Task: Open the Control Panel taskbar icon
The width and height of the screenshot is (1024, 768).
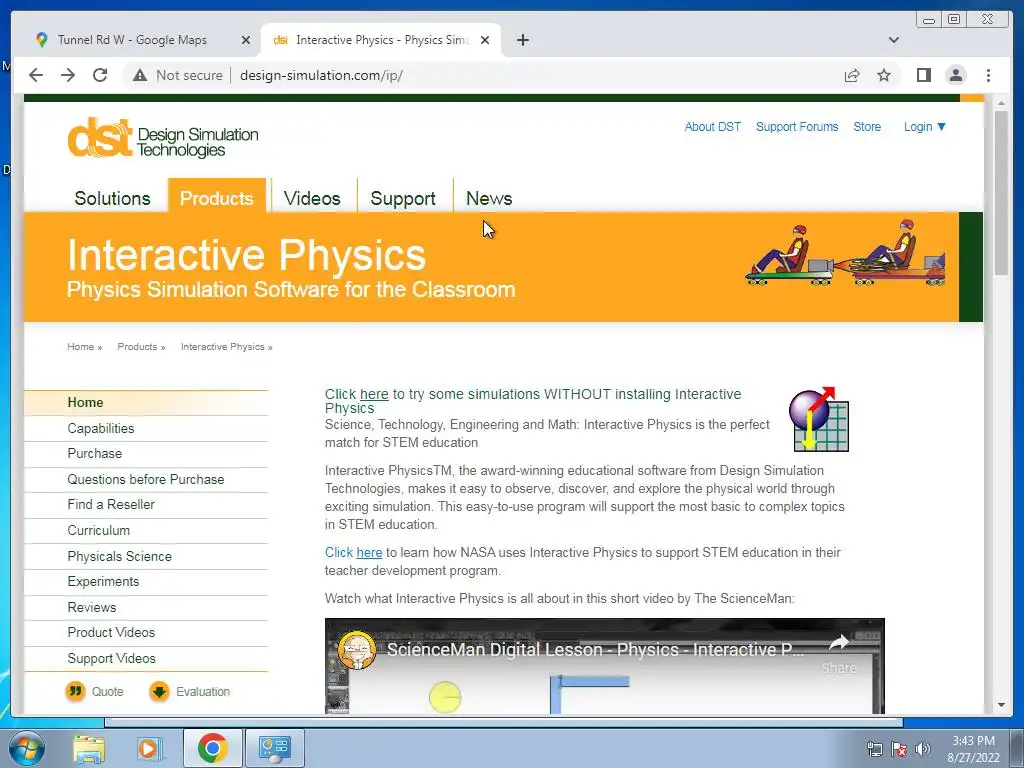Action: (274, 748)
